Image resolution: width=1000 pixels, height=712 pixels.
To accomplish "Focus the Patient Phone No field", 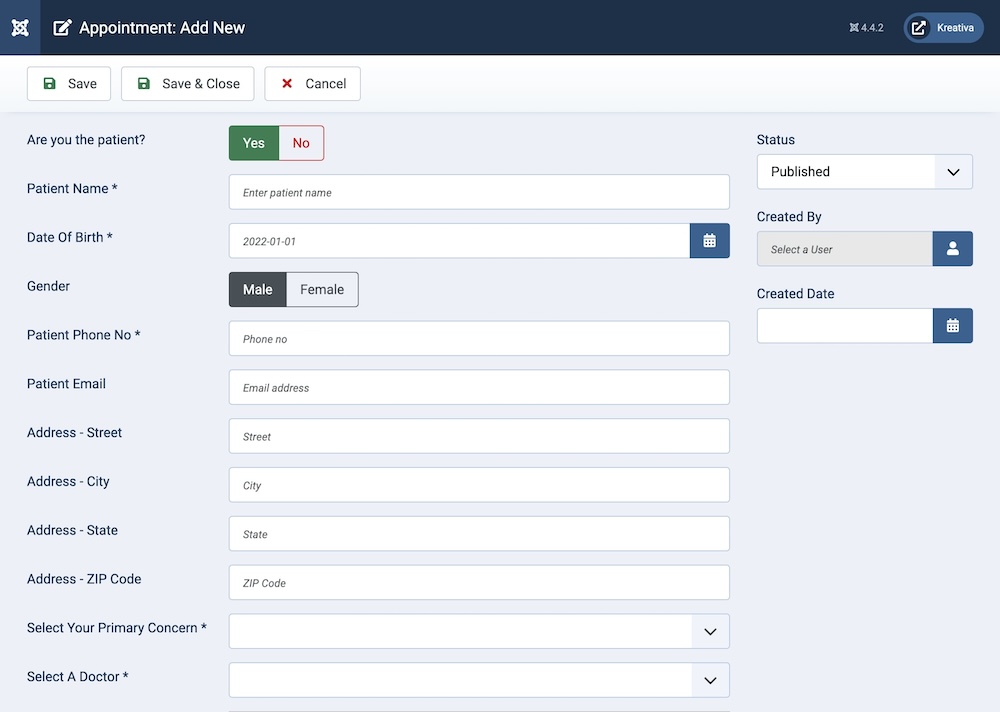I will point(479,338).
